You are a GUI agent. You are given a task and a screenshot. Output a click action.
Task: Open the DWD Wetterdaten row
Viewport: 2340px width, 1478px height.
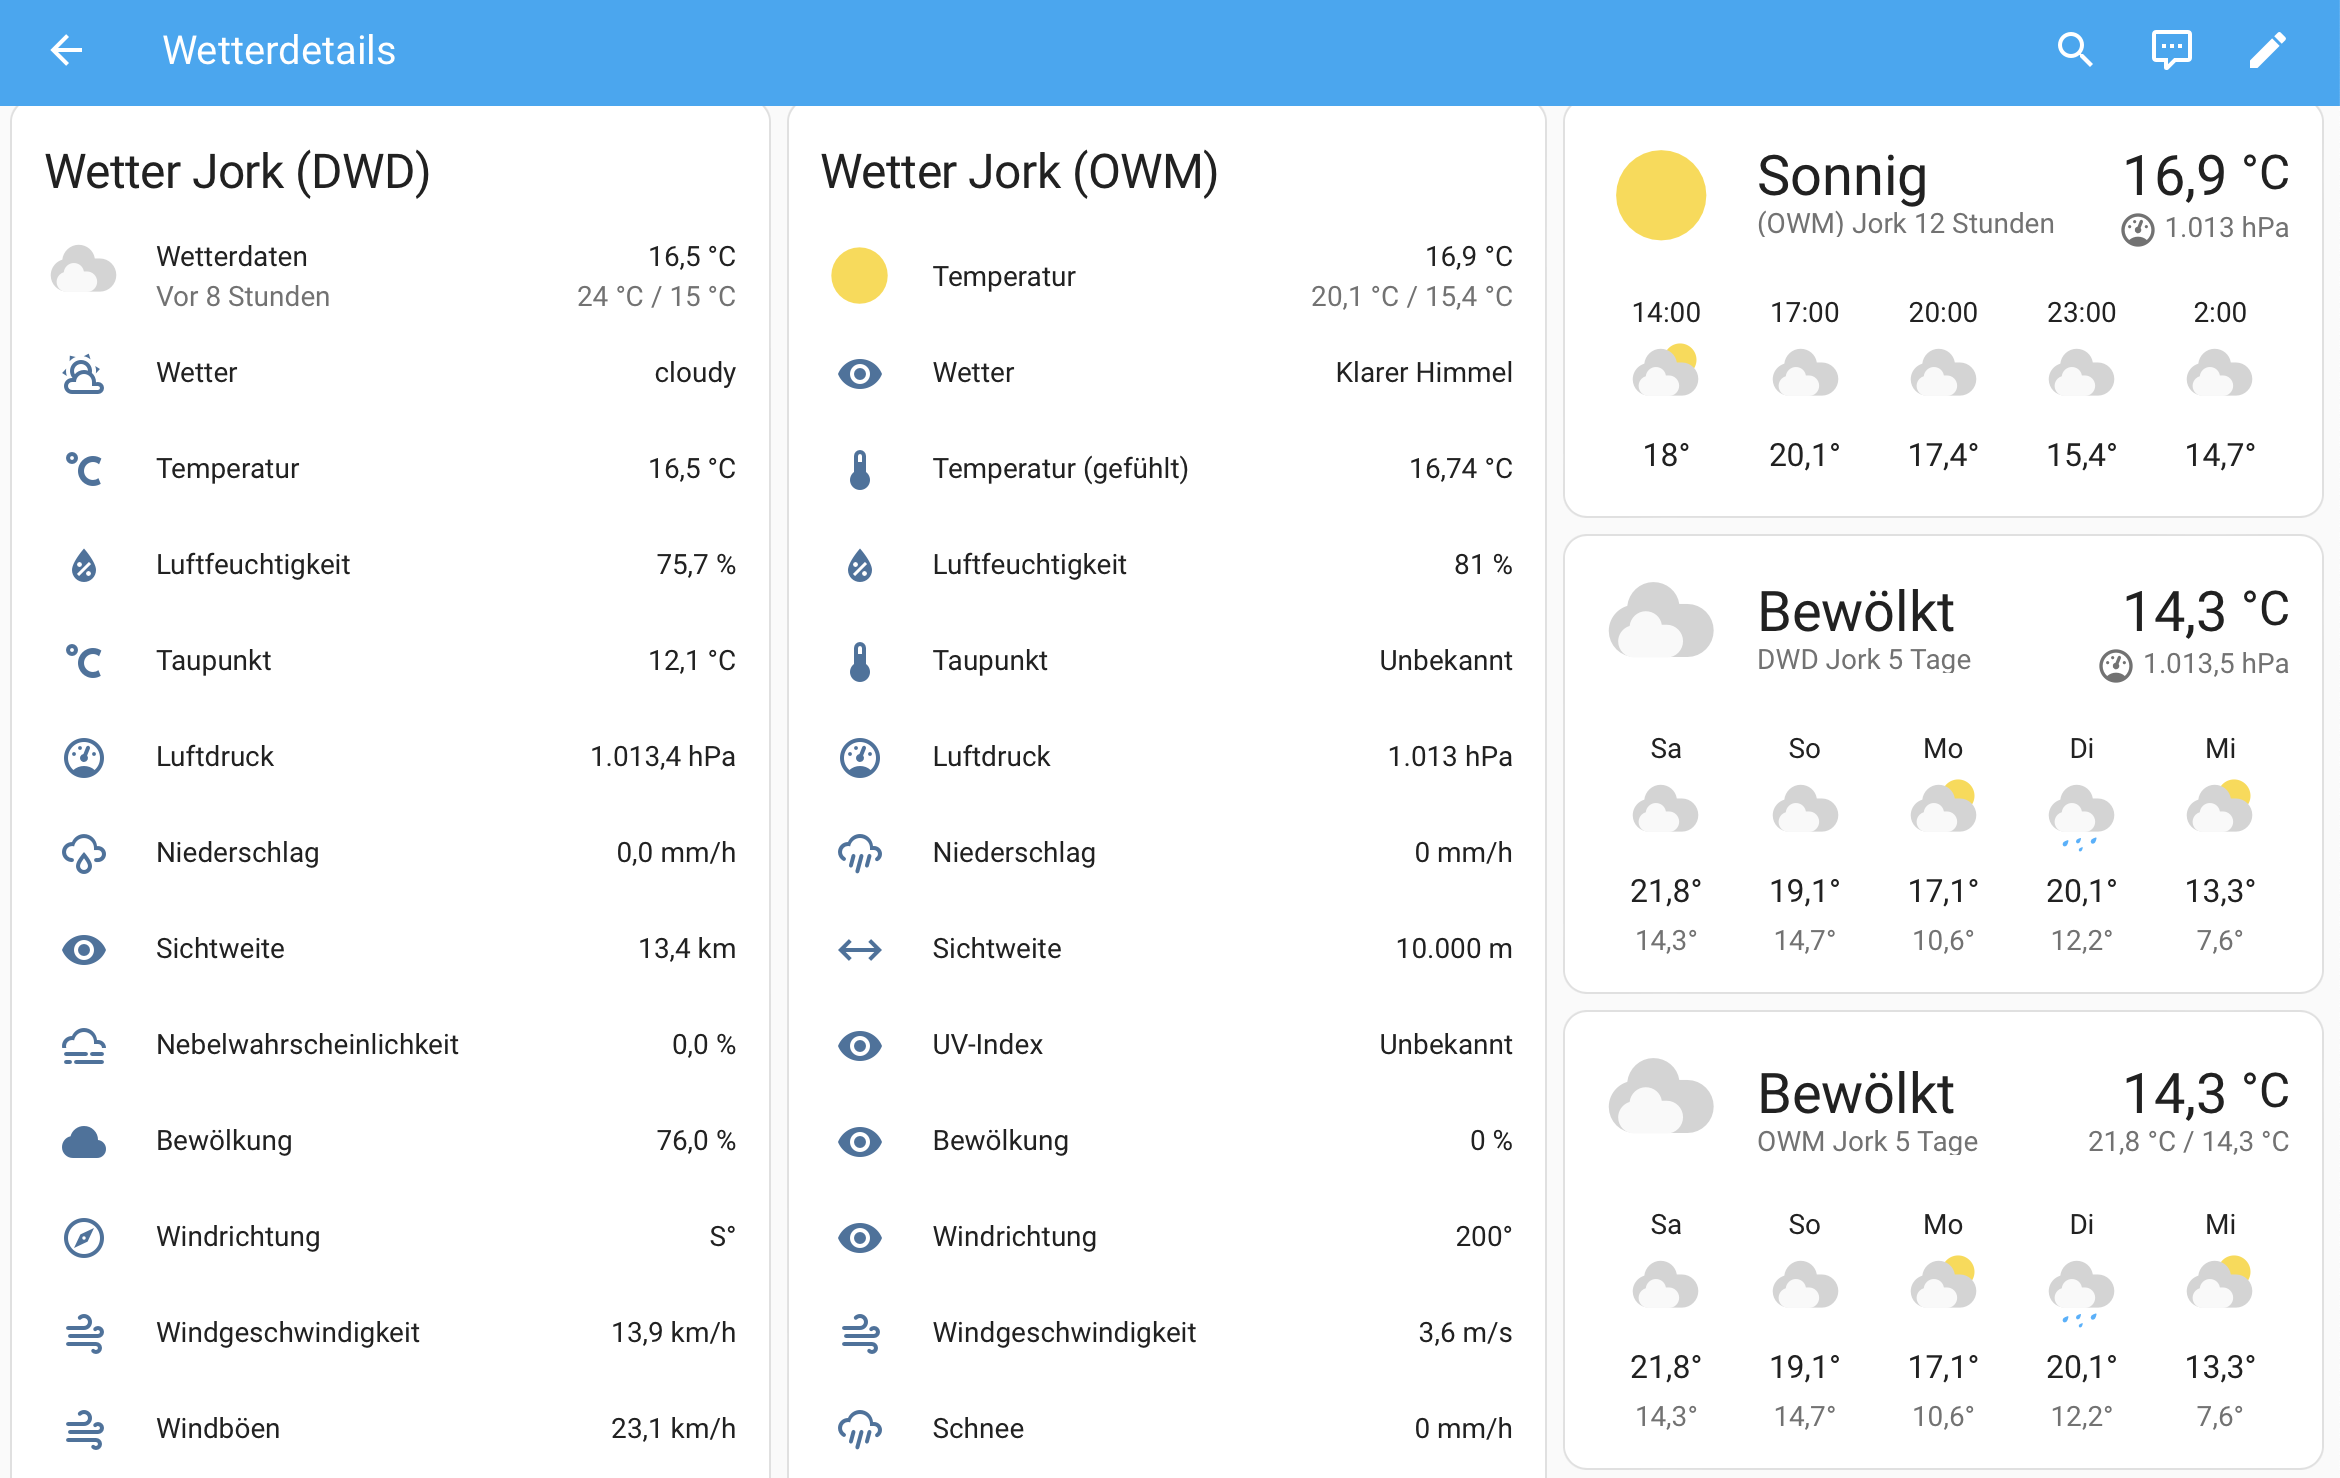[x=390, y=276]
